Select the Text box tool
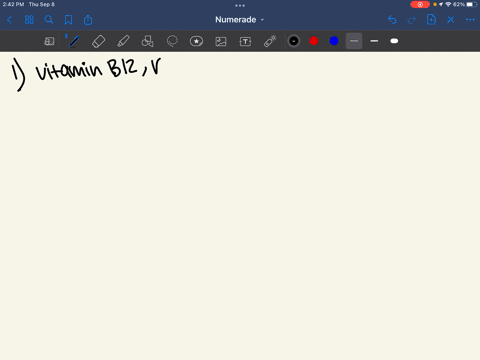 (x=245, y=41)
